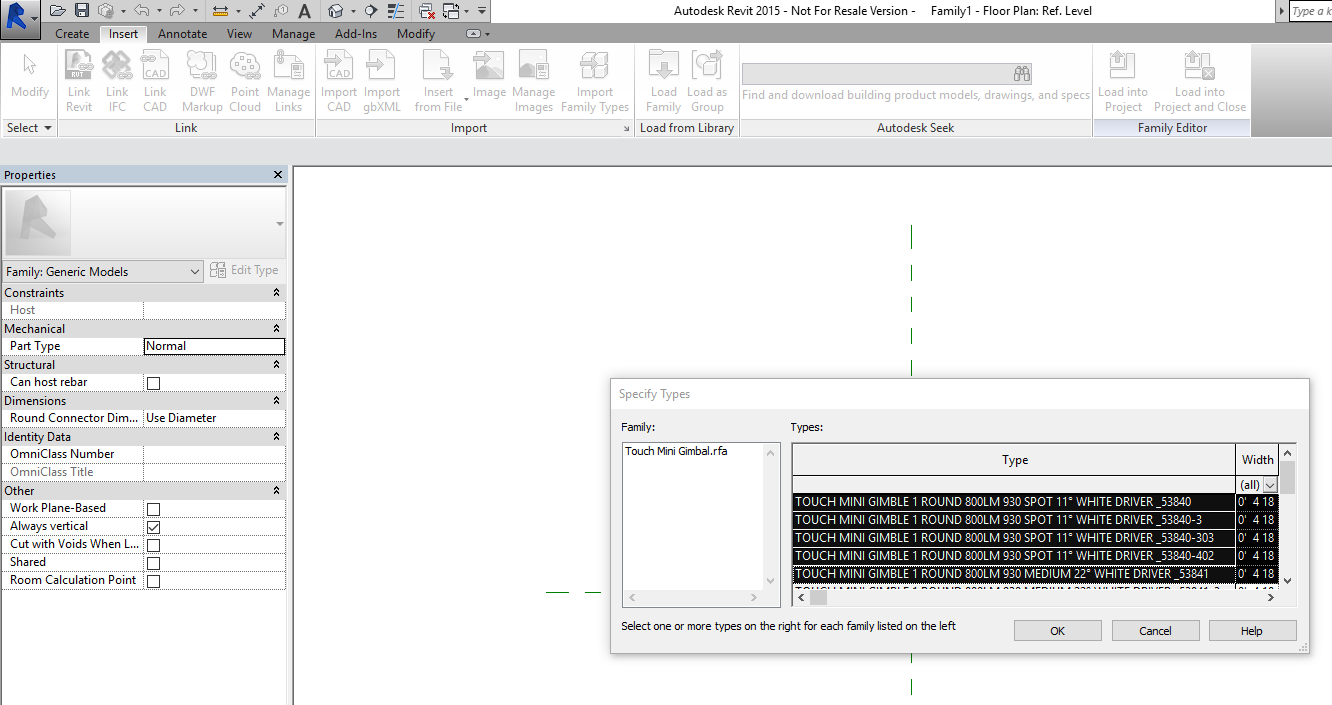Viewport: 1332px width, 705px height.
Task: Click the Part Type value field
Action: pyautogui.click(x=214, y=346)
